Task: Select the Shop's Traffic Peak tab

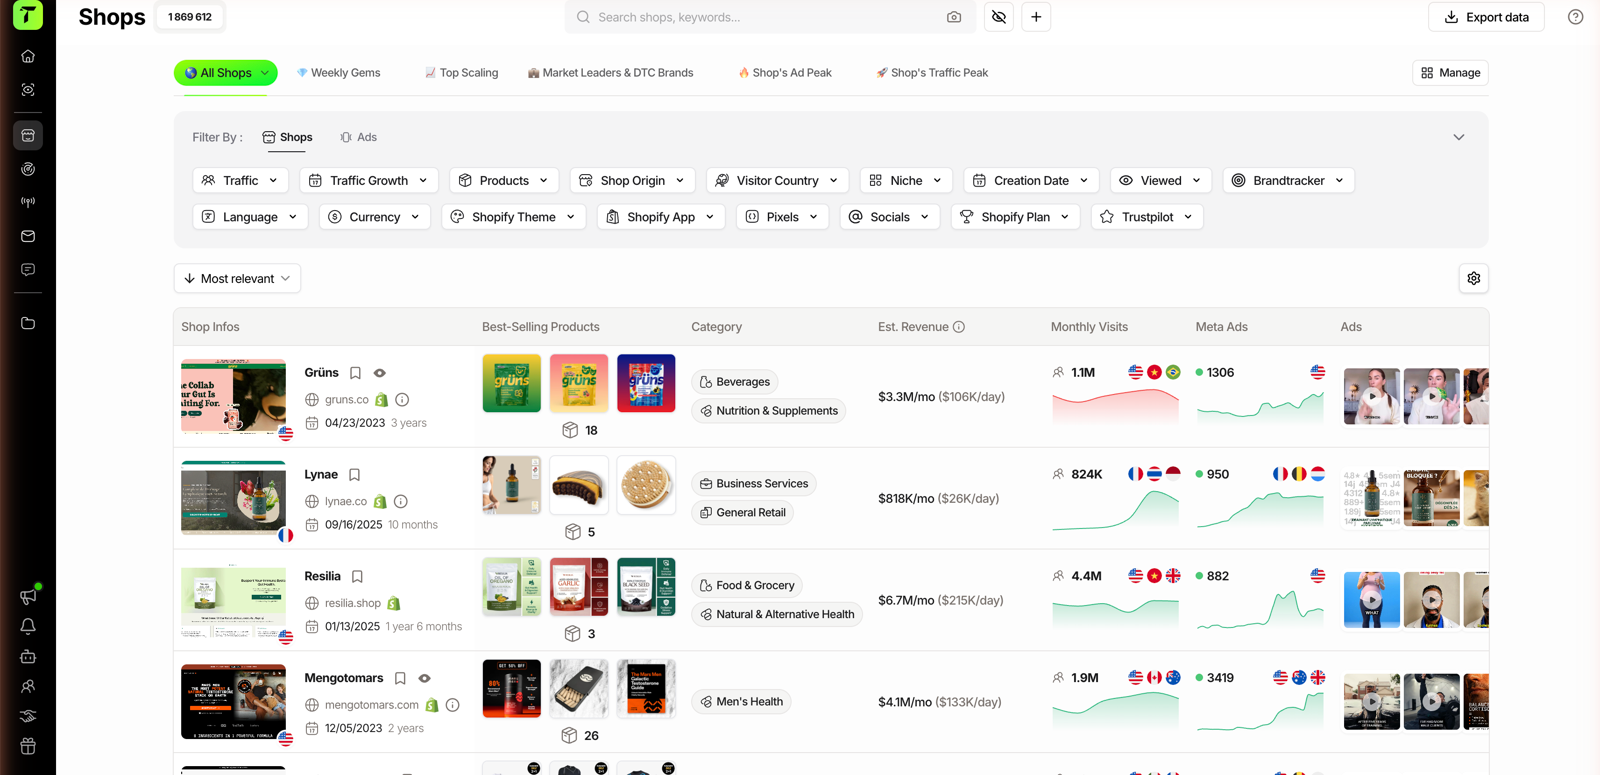Action: coord(932,73)
